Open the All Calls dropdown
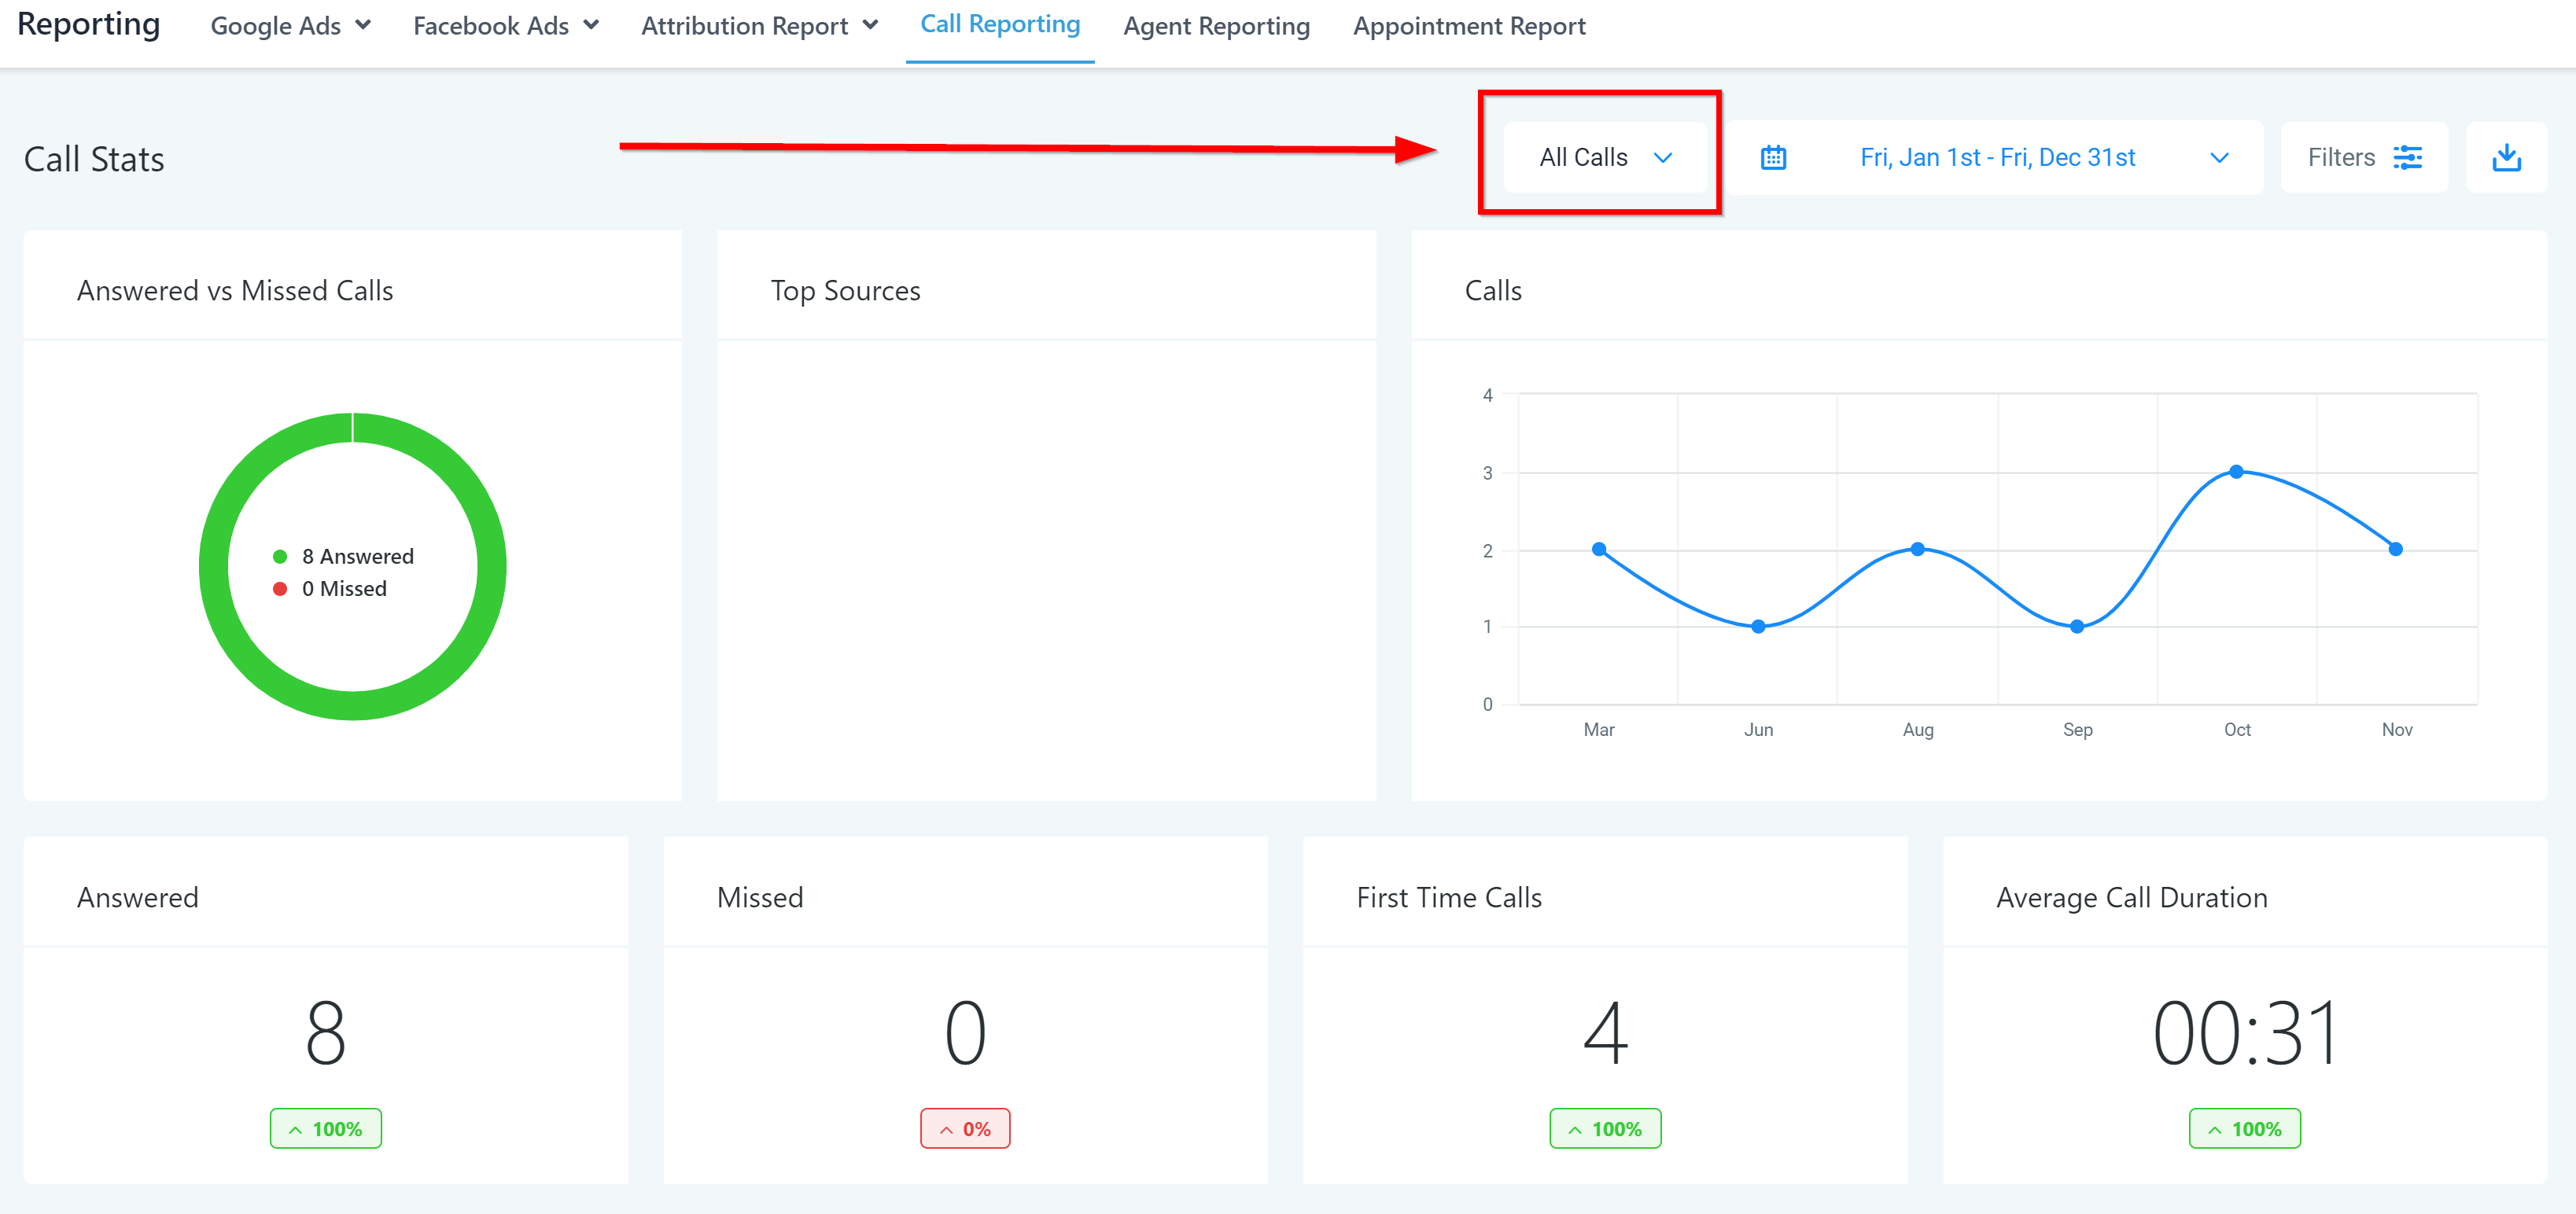Image resolution: width=2576 pixels, height=1214 pixels. click(1604, 158)
